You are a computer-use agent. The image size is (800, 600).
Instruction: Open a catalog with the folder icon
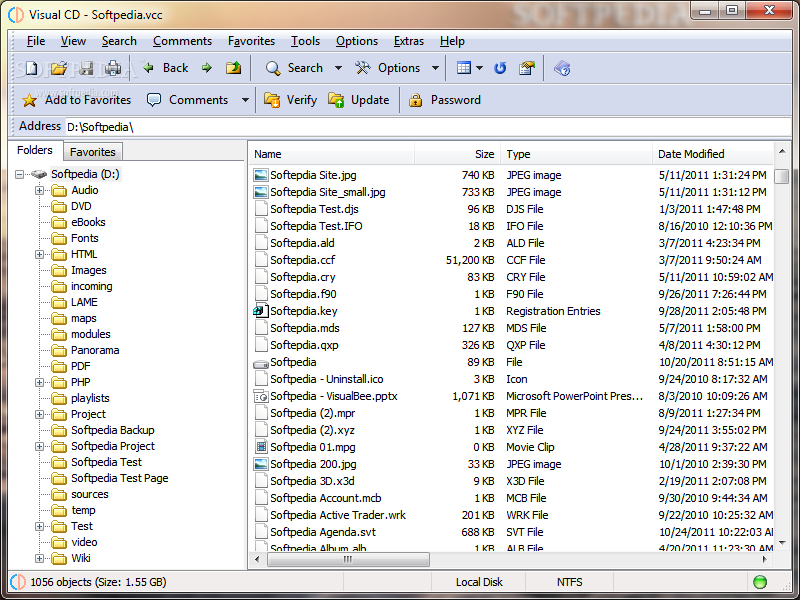click(59, 68)
